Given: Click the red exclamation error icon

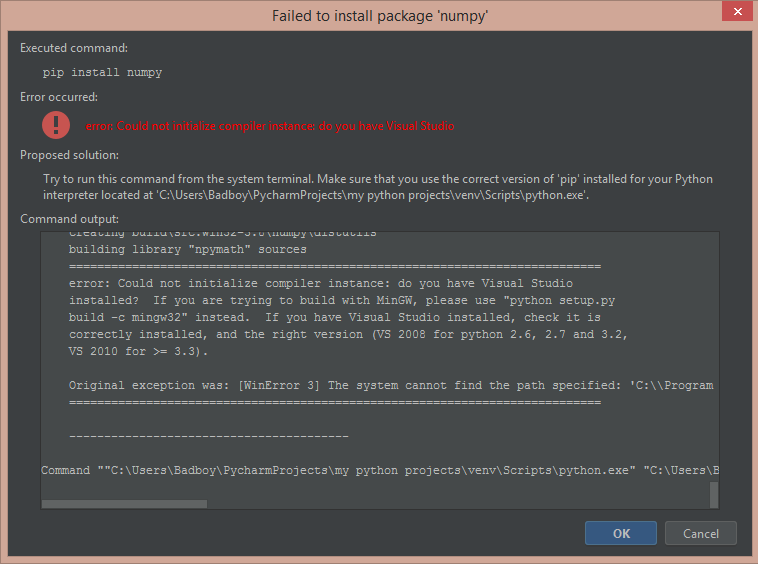Looking at the screenshot, I should pyautogui.click(x=56, y=125).
